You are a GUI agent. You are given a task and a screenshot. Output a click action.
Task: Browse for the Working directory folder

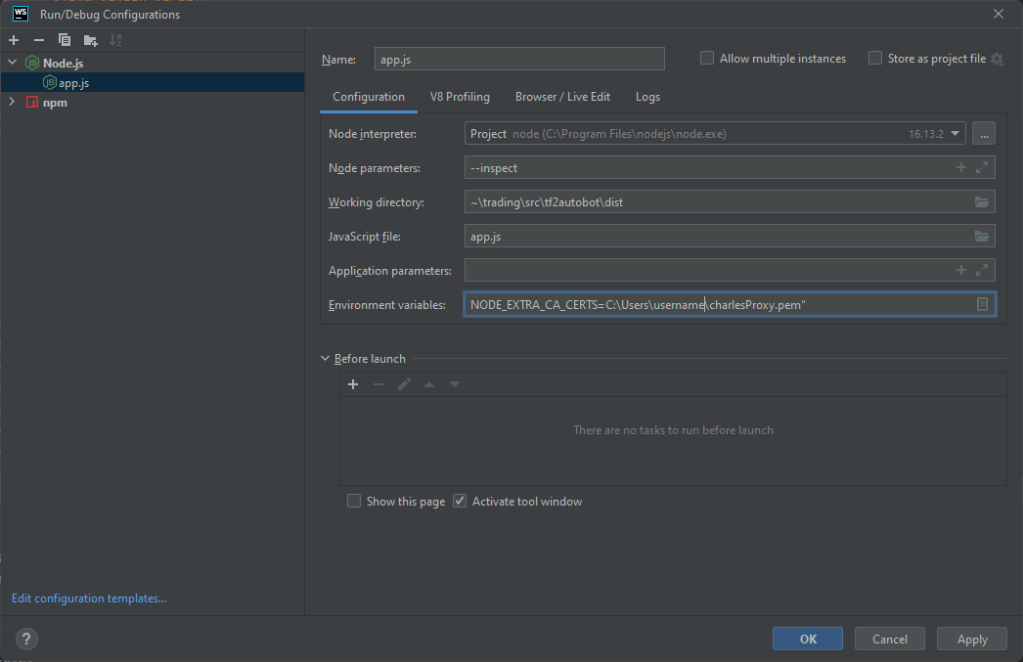[x=982, y=201]
